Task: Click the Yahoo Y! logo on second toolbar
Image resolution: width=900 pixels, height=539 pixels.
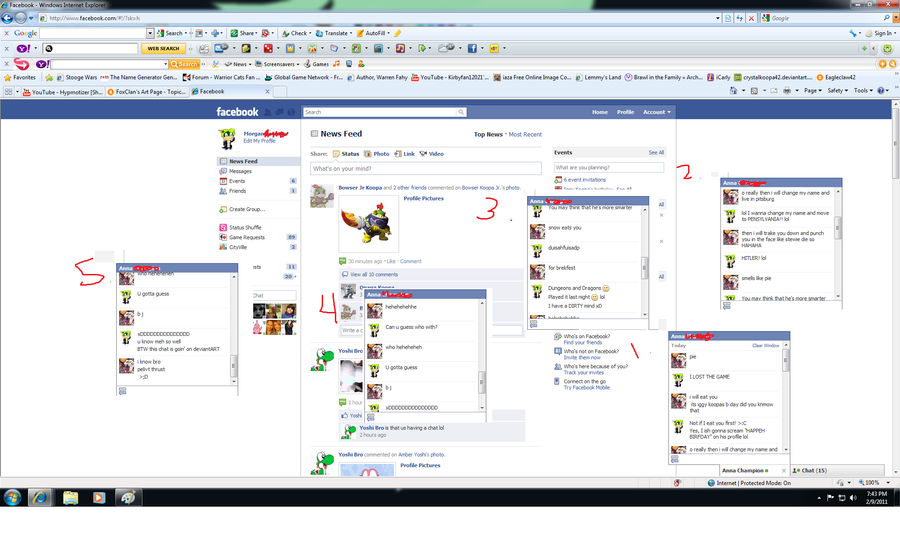Action: click(x=23, y=48)
